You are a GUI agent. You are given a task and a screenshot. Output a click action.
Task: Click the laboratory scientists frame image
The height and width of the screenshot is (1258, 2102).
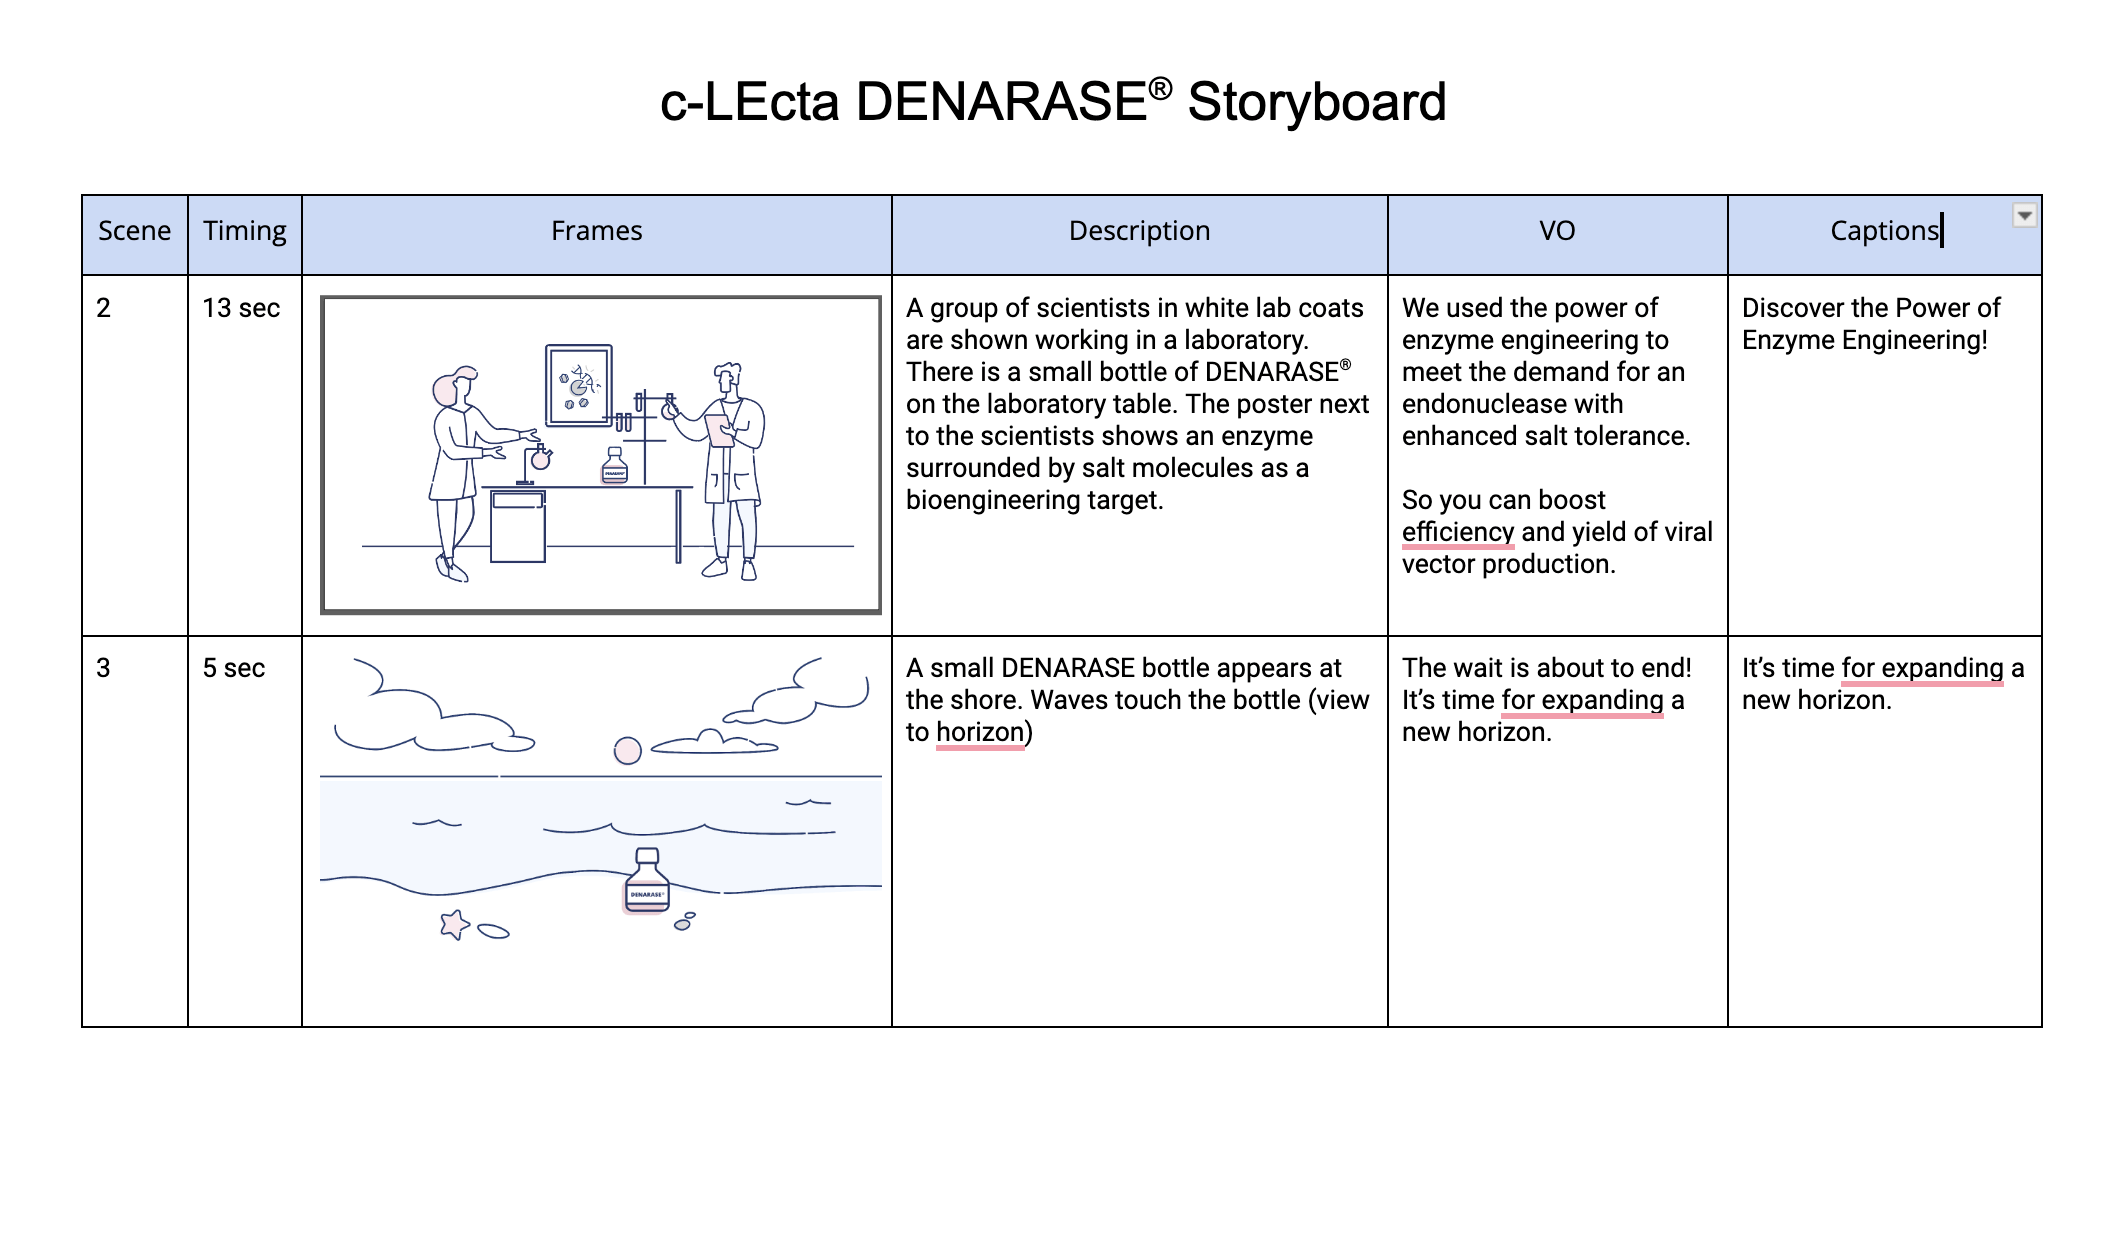[x=600, y=455]
